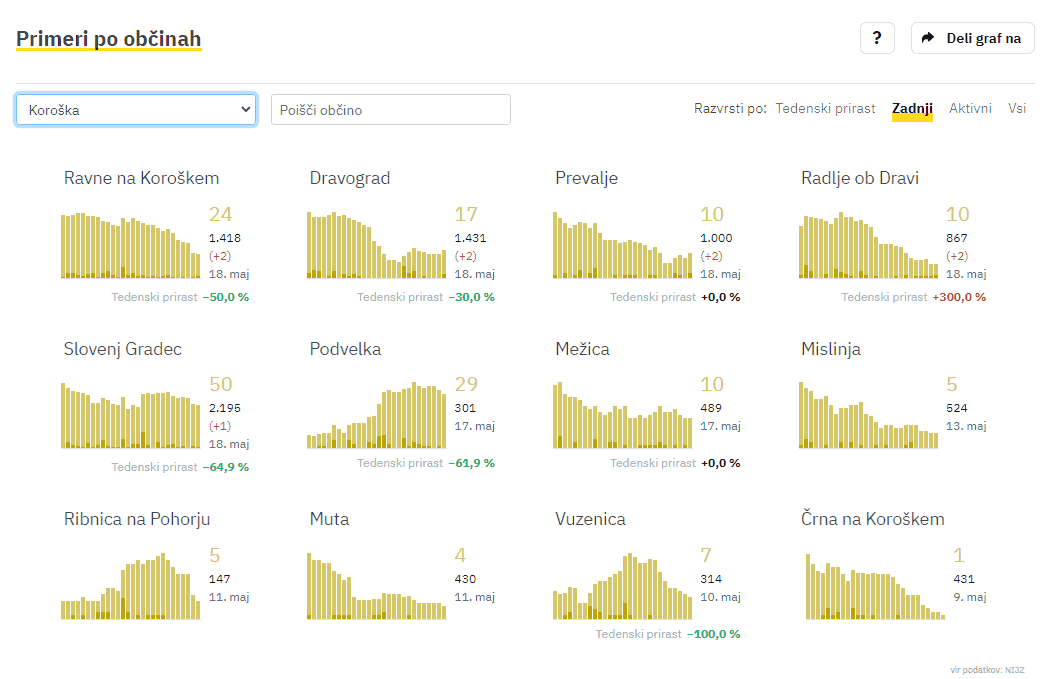
Task: Click the Vuzenica bar chart
Action: coord(622,586)
